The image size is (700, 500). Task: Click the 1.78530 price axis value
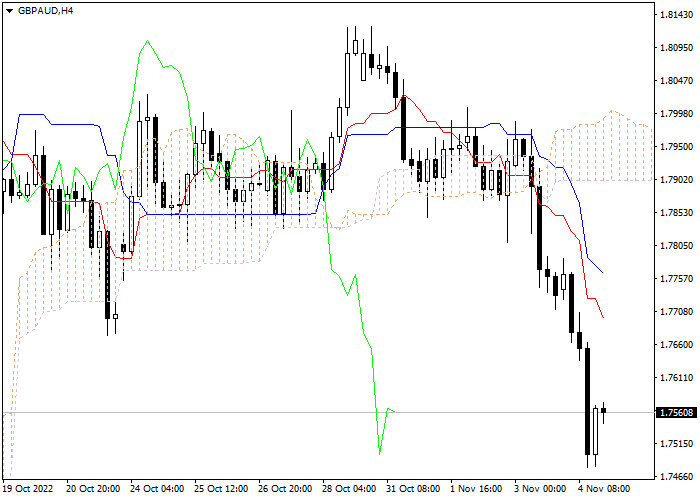click(x=677, y=213)
